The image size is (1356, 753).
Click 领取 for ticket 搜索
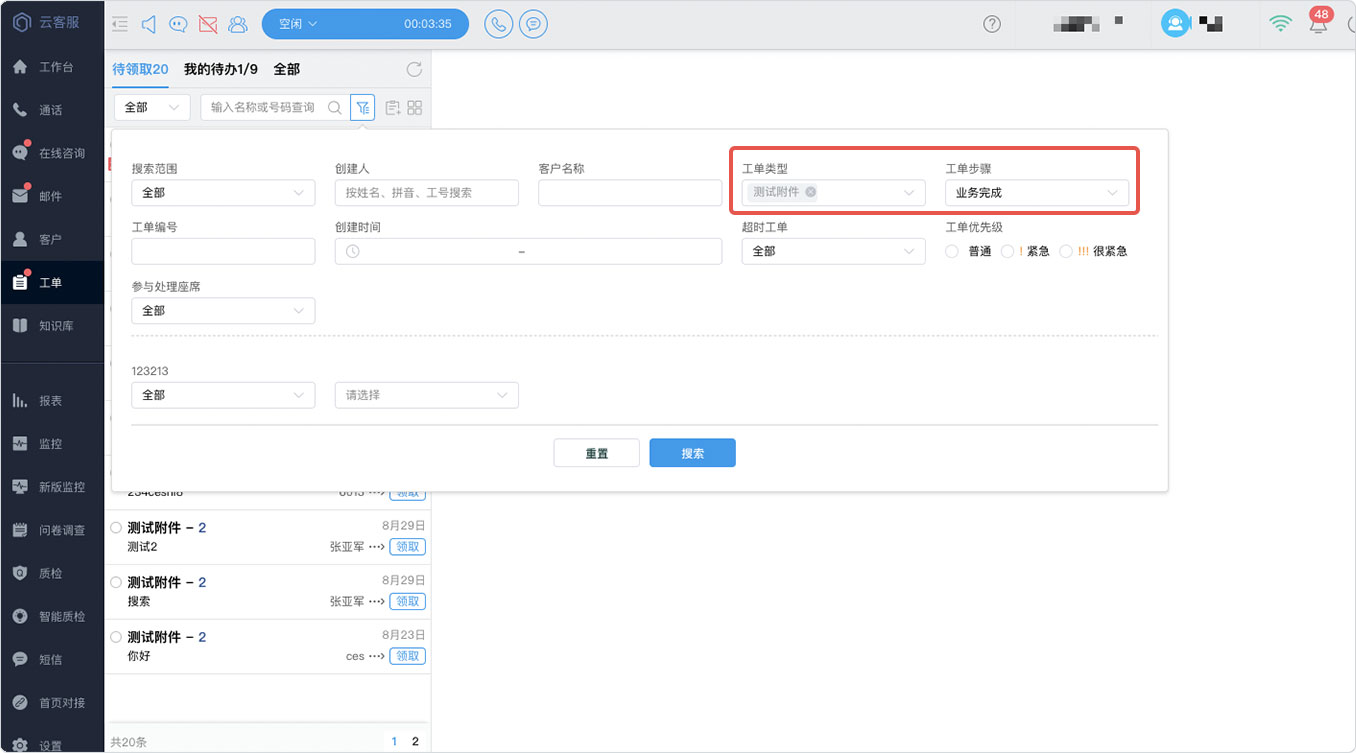coord(408,601)
